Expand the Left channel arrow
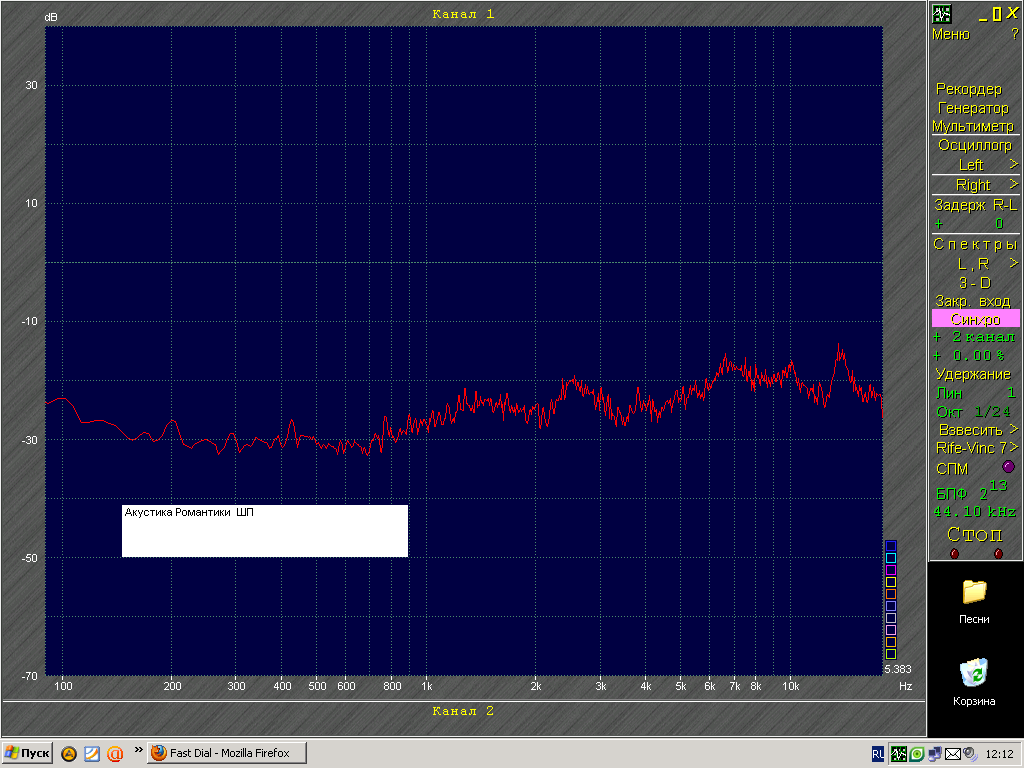This screenshot has width=1024, height=768. (x=1014, y=164)
